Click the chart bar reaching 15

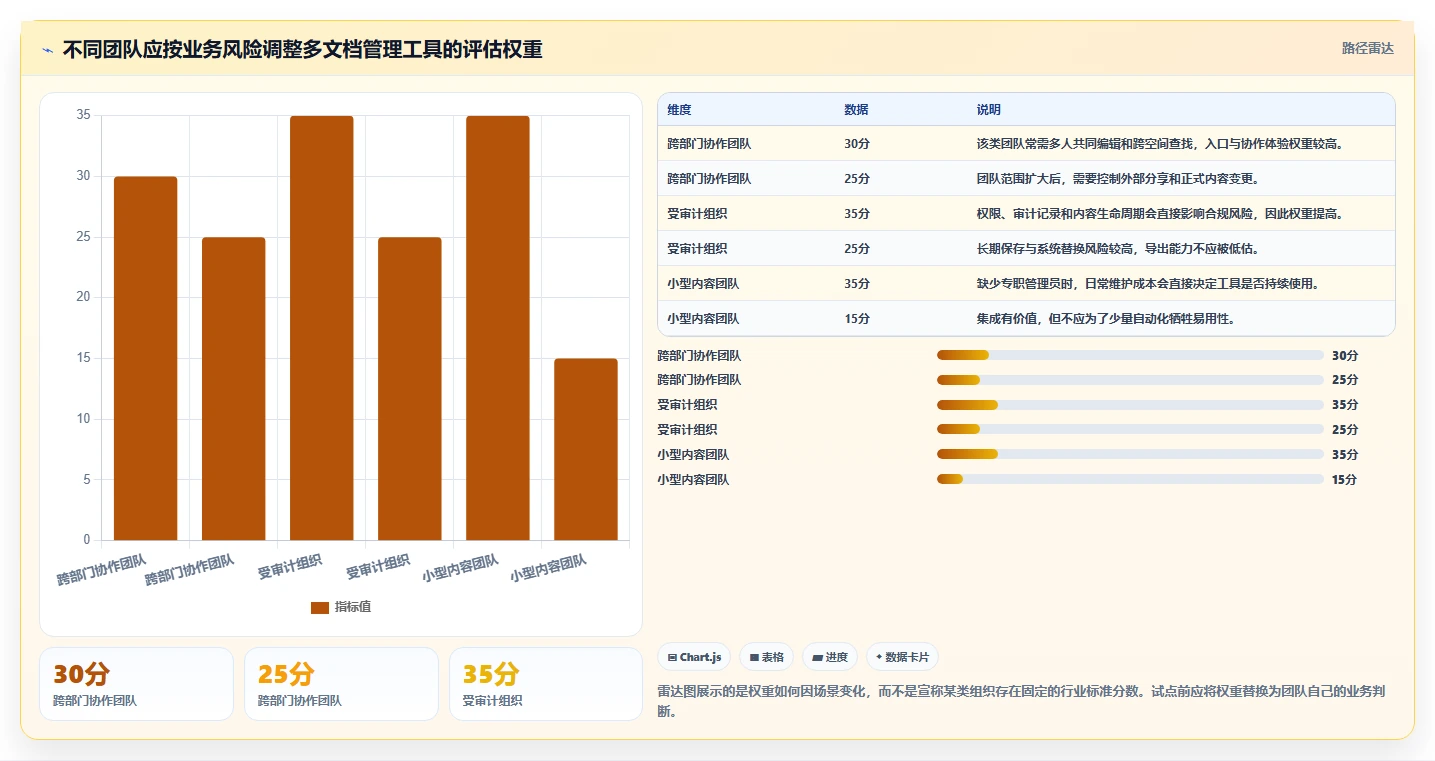click(x=586, y=449)
